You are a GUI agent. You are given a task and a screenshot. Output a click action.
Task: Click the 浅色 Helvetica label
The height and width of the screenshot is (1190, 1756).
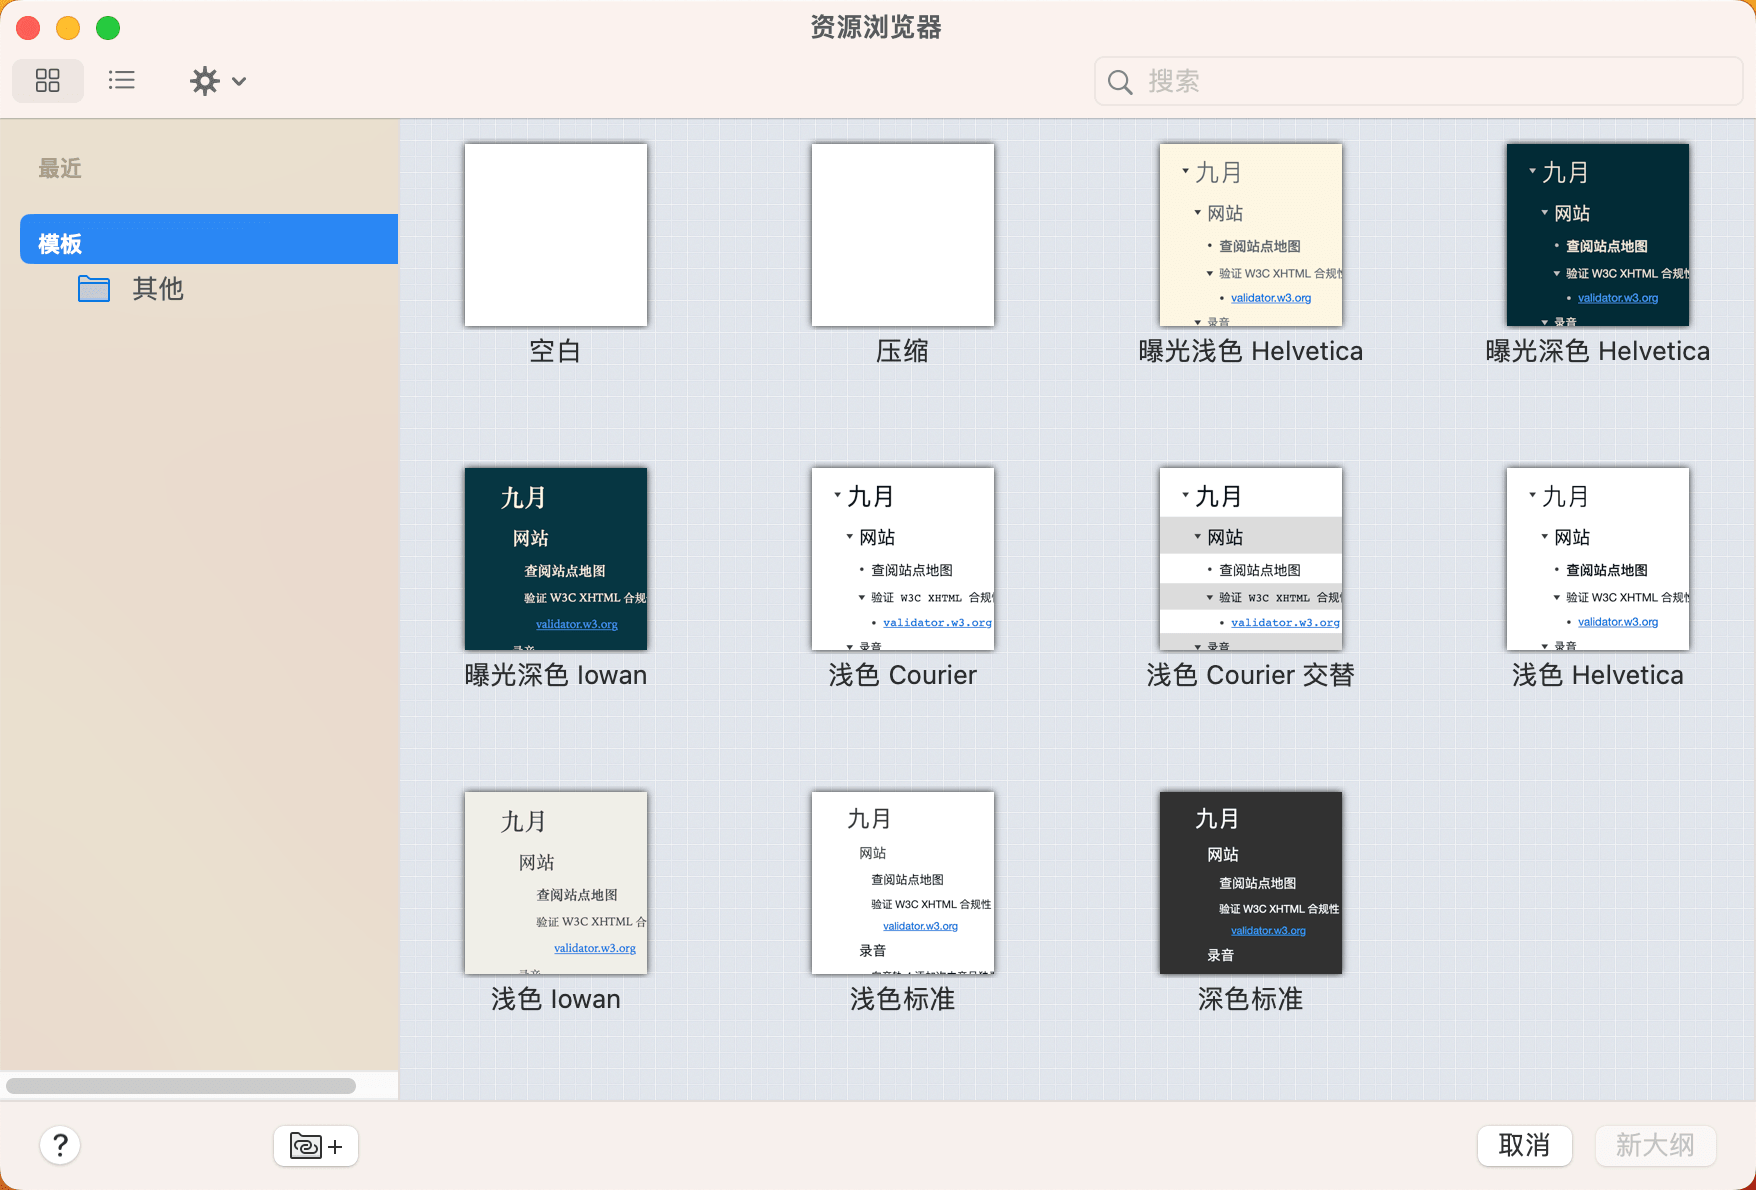pyautogui.click(x=1598, y=675)
